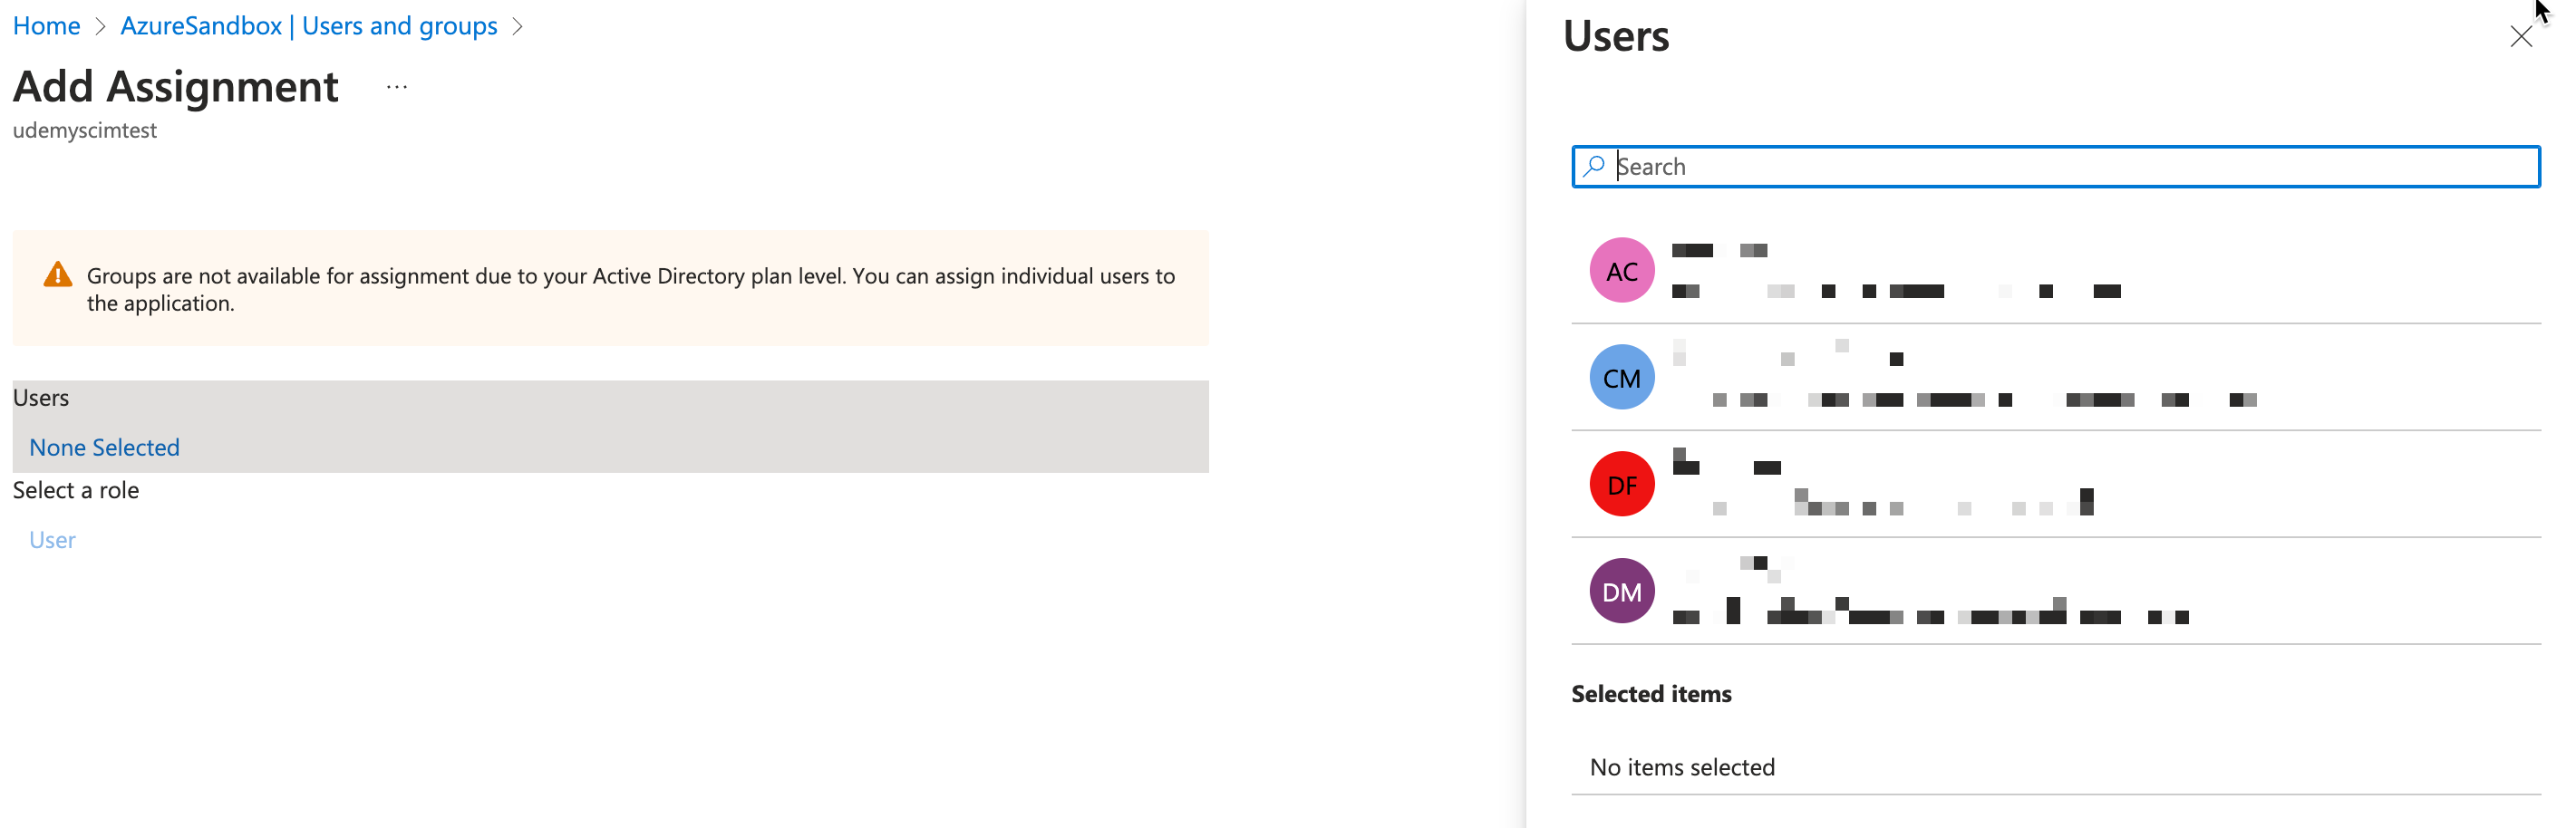Close the Users panel with the X
This screenshot has height=828, width=2576.
(2520, 37)
